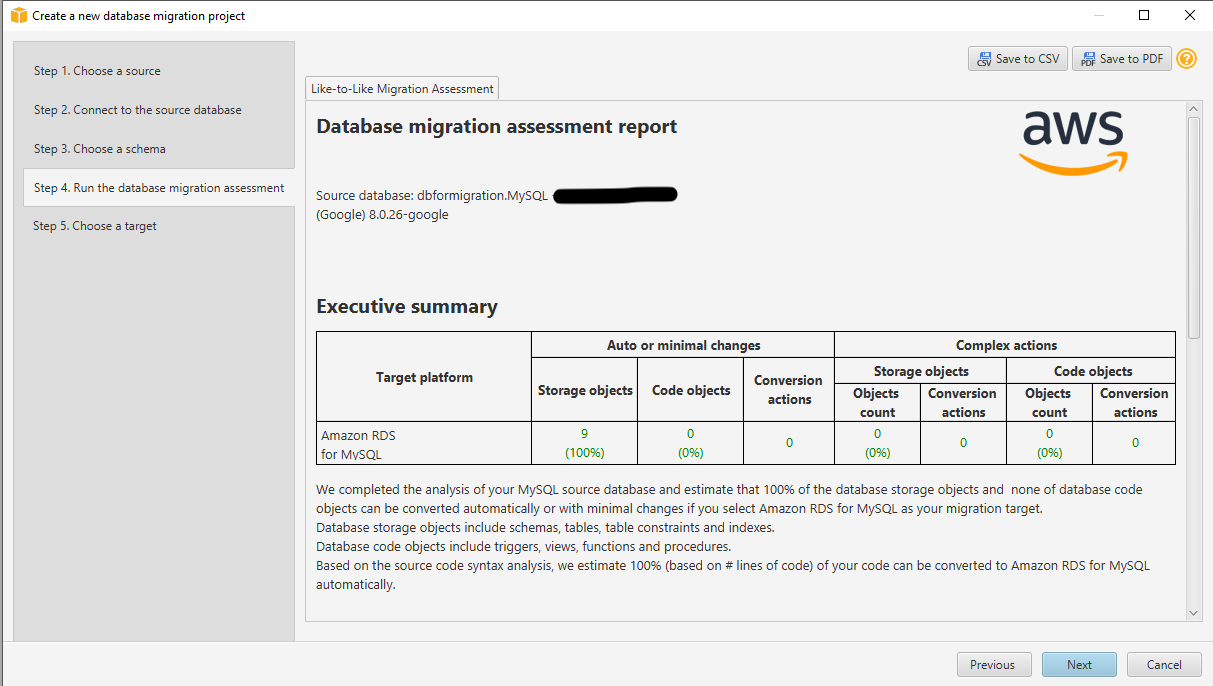Click the report vertical scrollbar thumb
1213x686 pixels.
tap(1193, 228)
